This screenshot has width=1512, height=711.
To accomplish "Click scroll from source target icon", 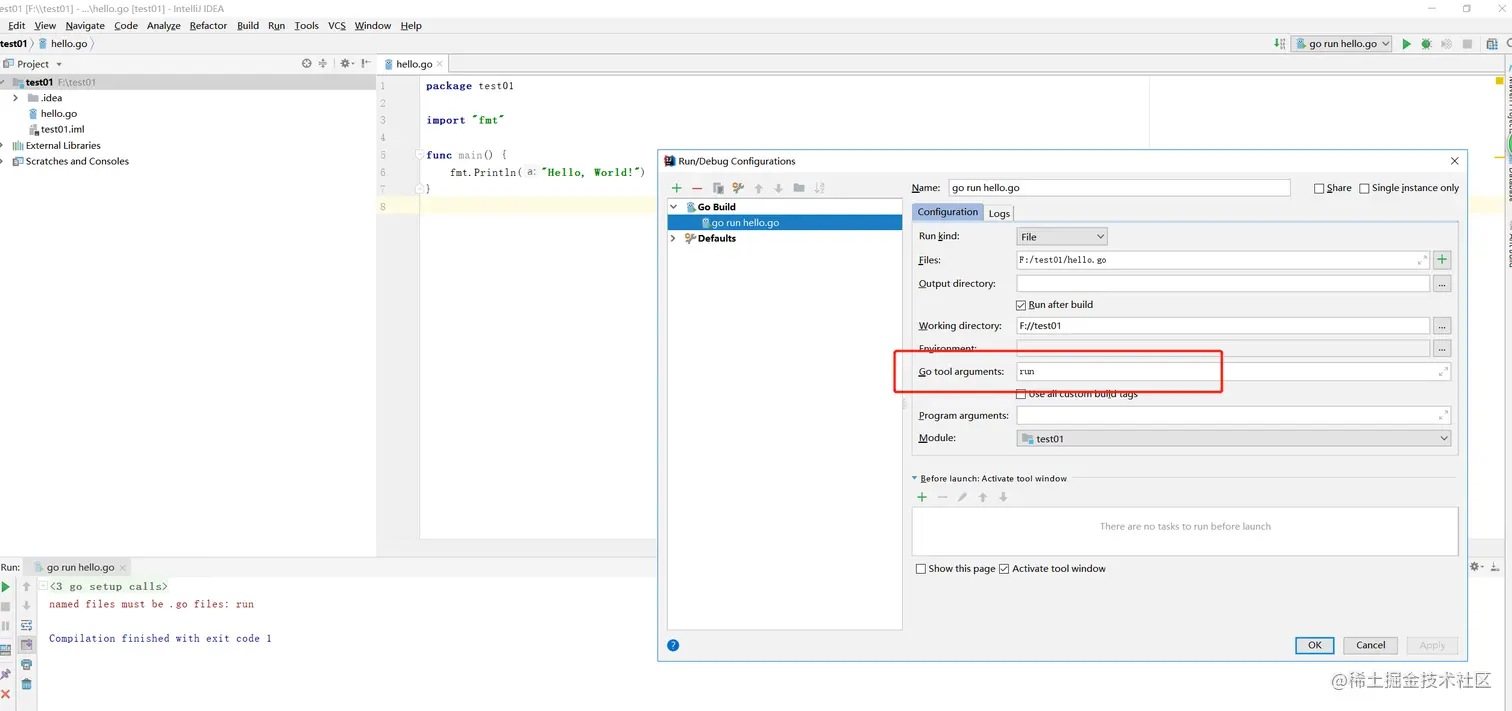I will [307, 63].
